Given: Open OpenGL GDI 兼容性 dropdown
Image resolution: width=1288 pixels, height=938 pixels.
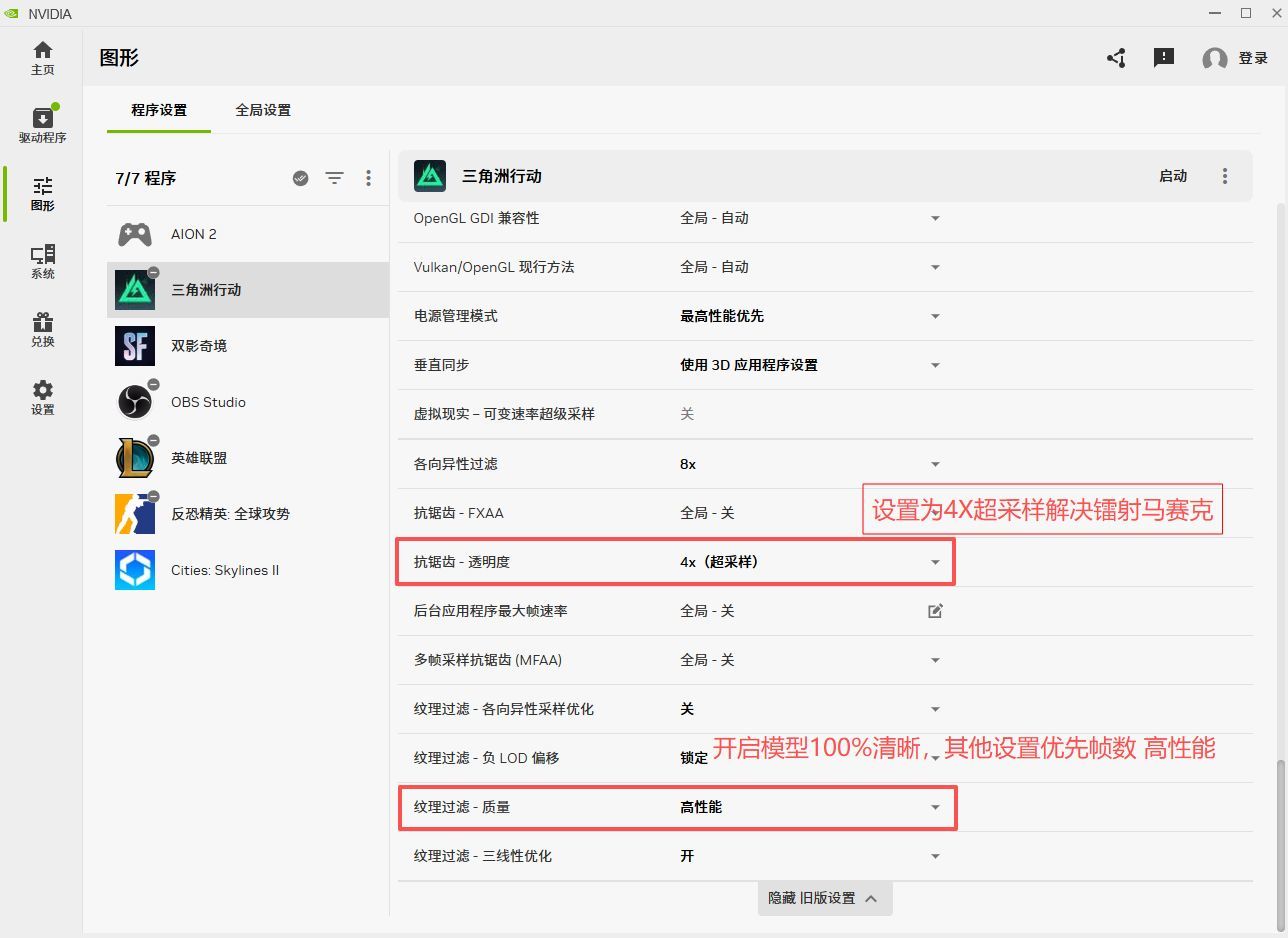Looking at the screenshot, I should tap(935, 218).
